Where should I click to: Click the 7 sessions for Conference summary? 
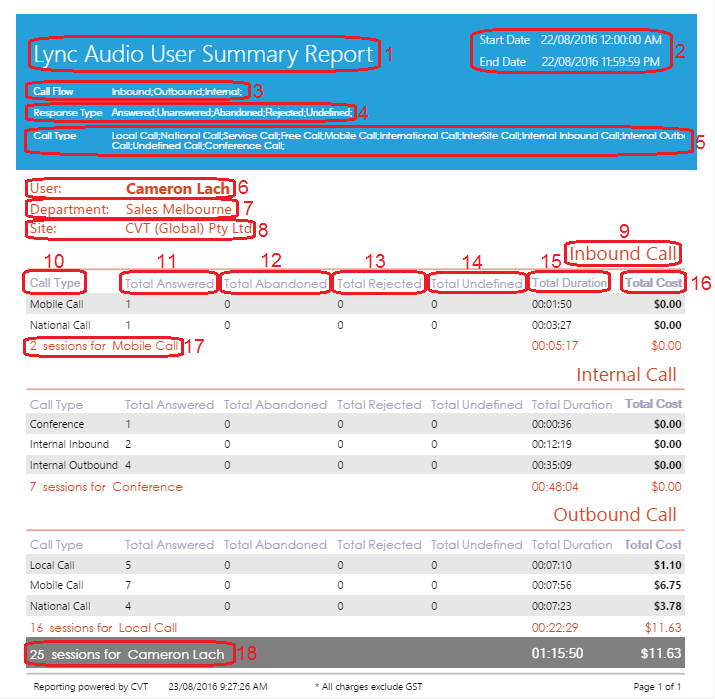click(106, 487)
